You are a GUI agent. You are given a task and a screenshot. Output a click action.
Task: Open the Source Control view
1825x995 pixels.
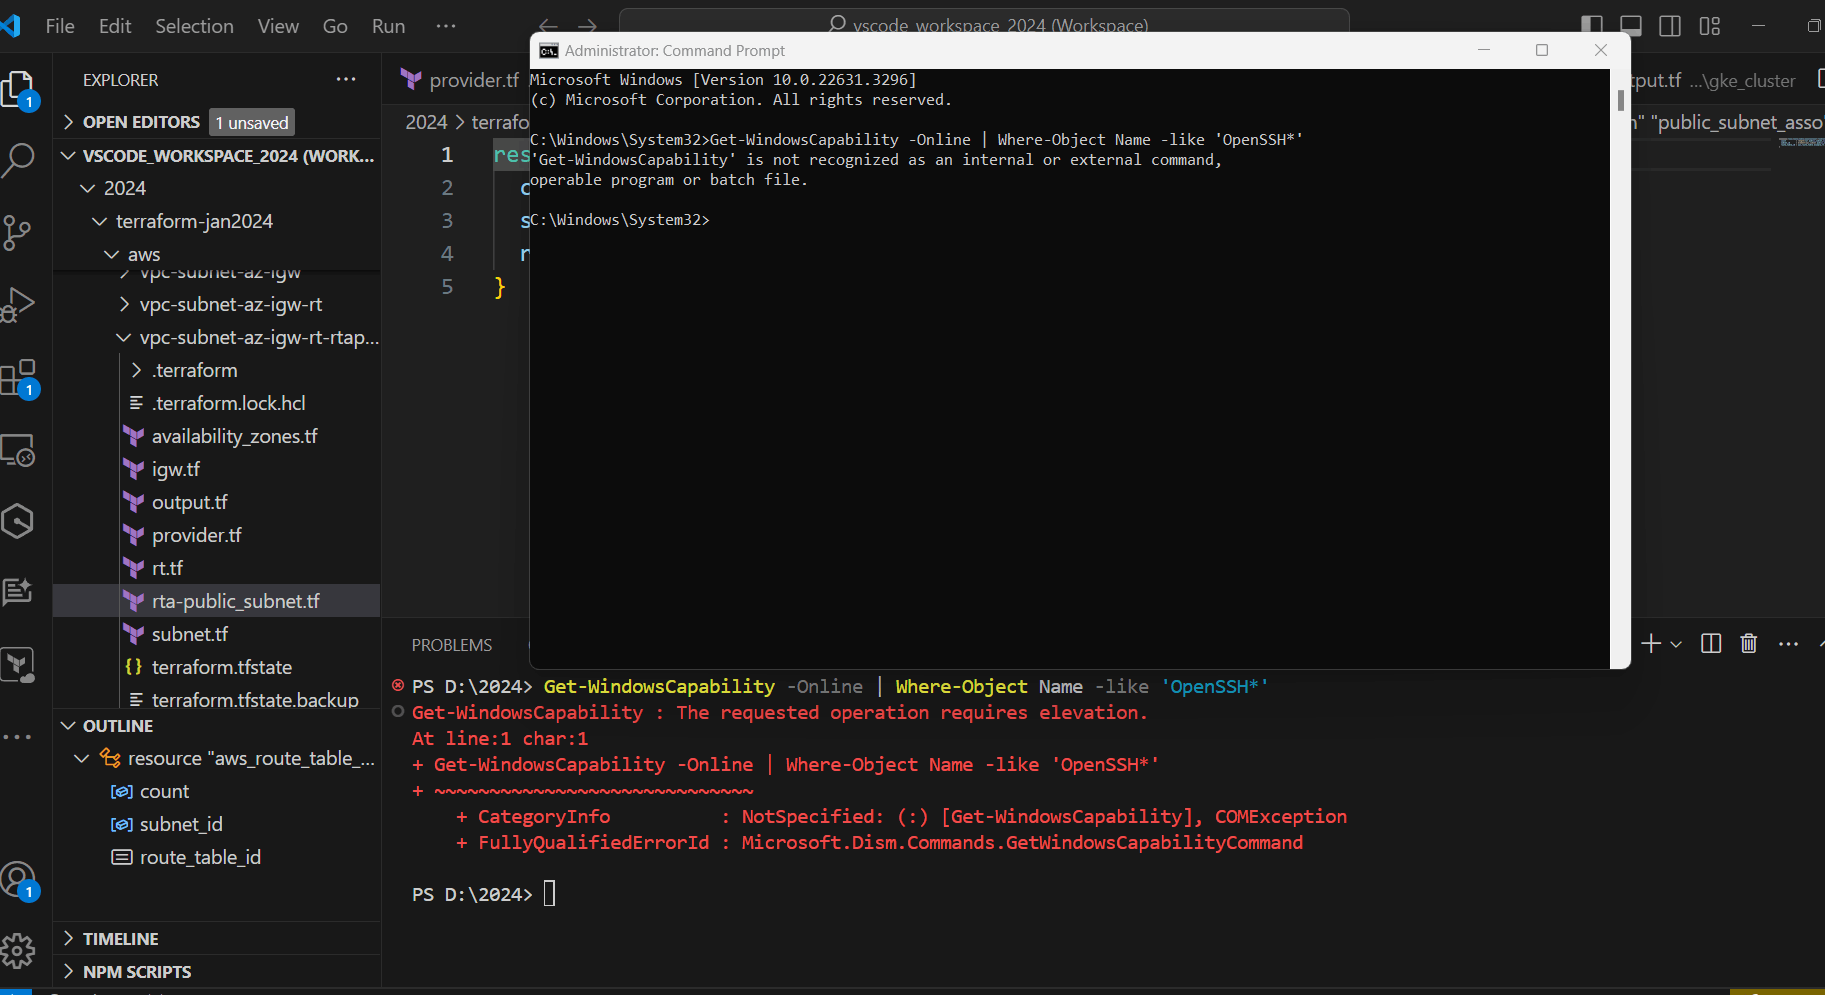(18, 233)
